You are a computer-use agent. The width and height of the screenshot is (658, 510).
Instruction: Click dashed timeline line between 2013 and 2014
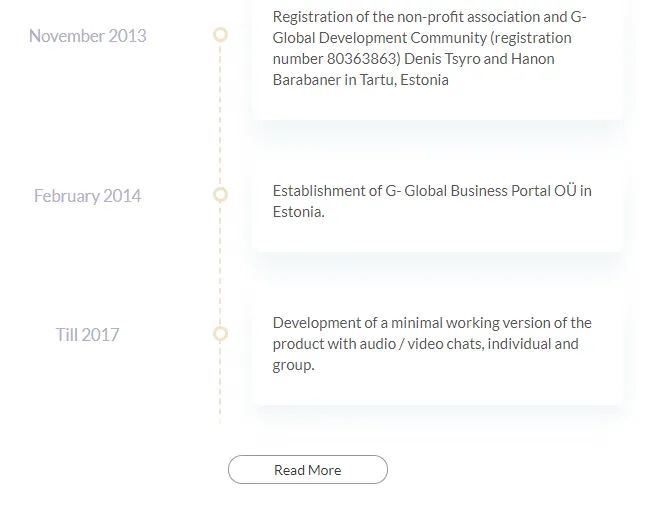(220, 114)
